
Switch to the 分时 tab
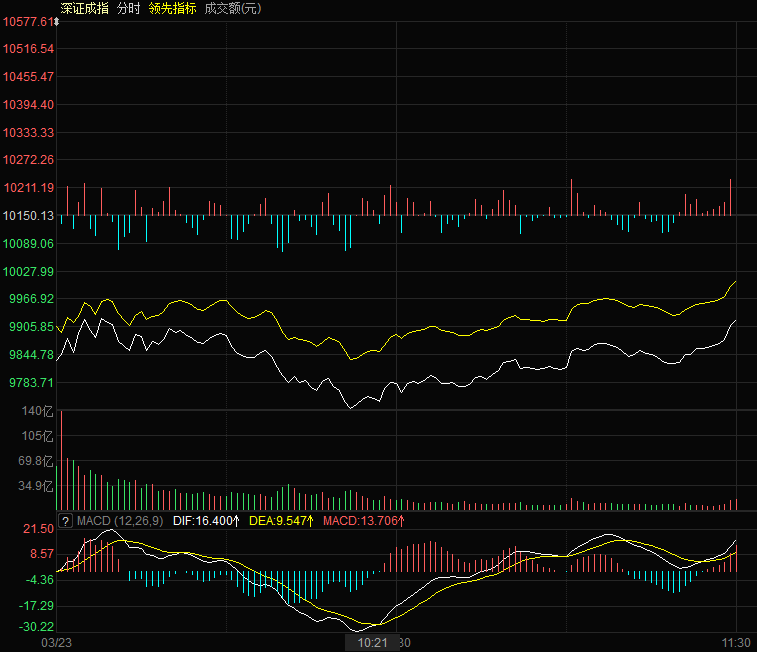(128, 8)
